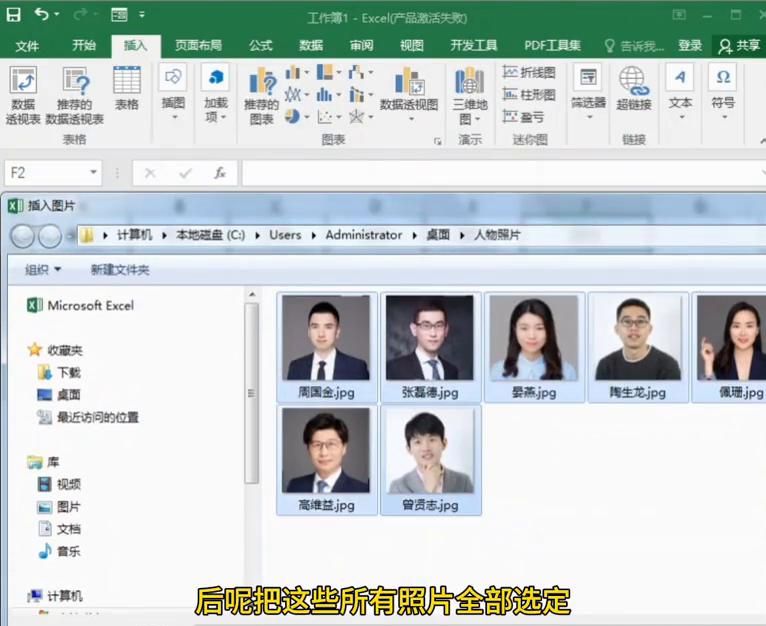This screenshot has width=766, height=626.
Task: Click the Share (共享) button
Action: pos(739,46)
